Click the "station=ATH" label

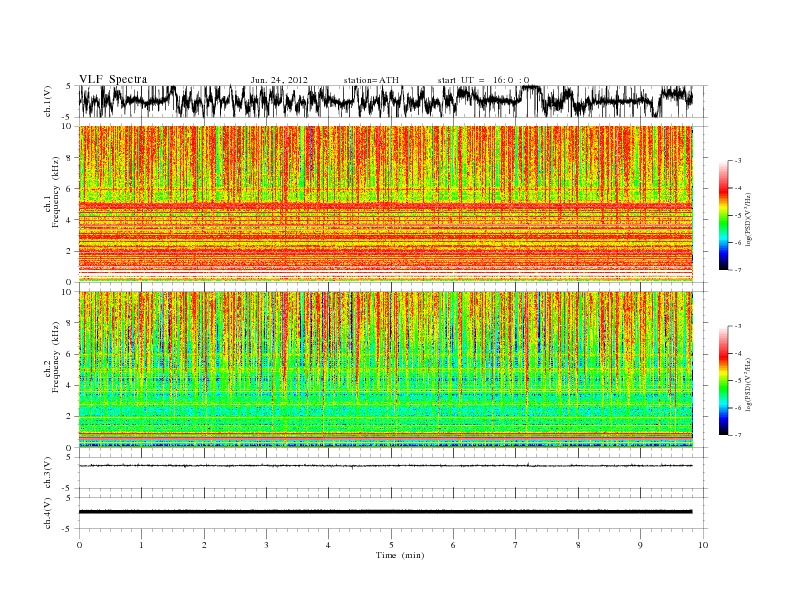371,80
